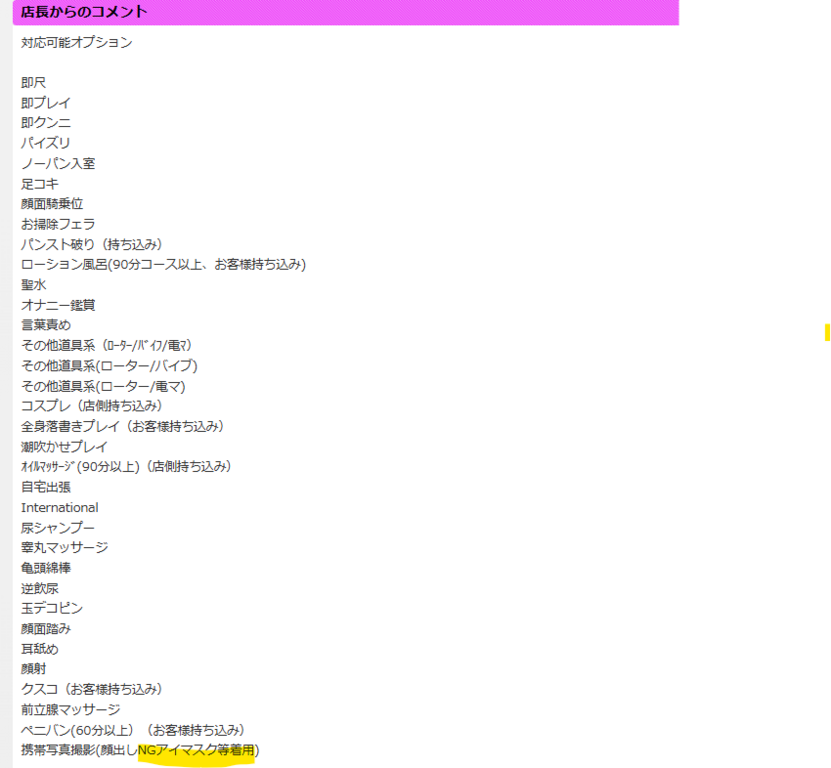The image size is (831, 768).
Task: Click the その他道具系(ローター/電マ) line
Action: (x=103, y=386)
